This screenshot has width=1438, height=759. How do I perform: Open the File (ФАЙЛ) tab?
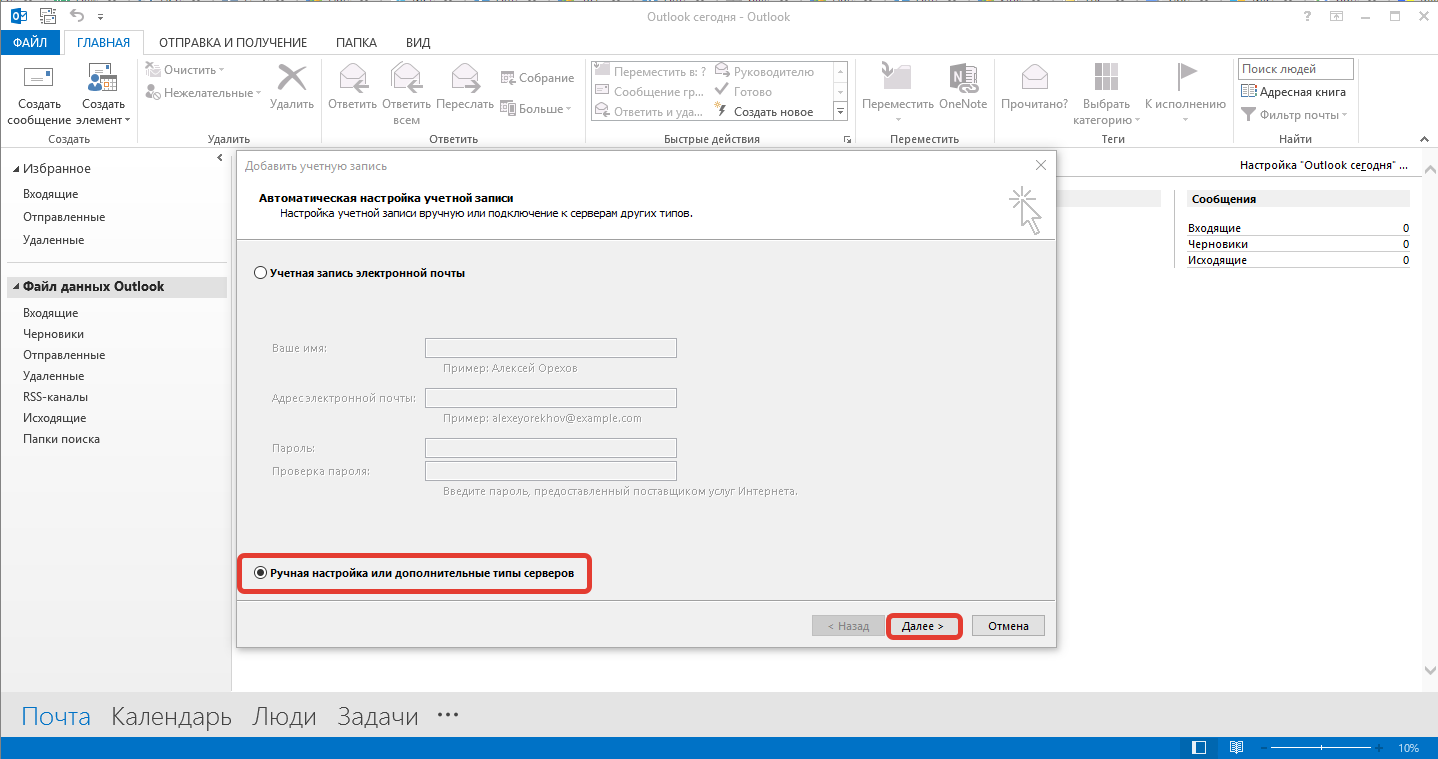point(30,43)
